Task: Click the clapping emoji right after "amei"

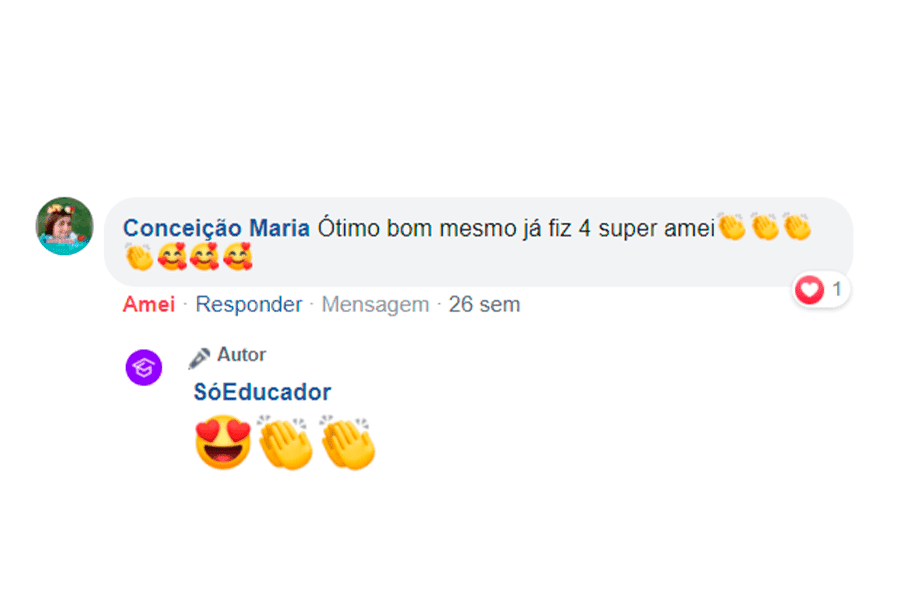Action: 733,228
